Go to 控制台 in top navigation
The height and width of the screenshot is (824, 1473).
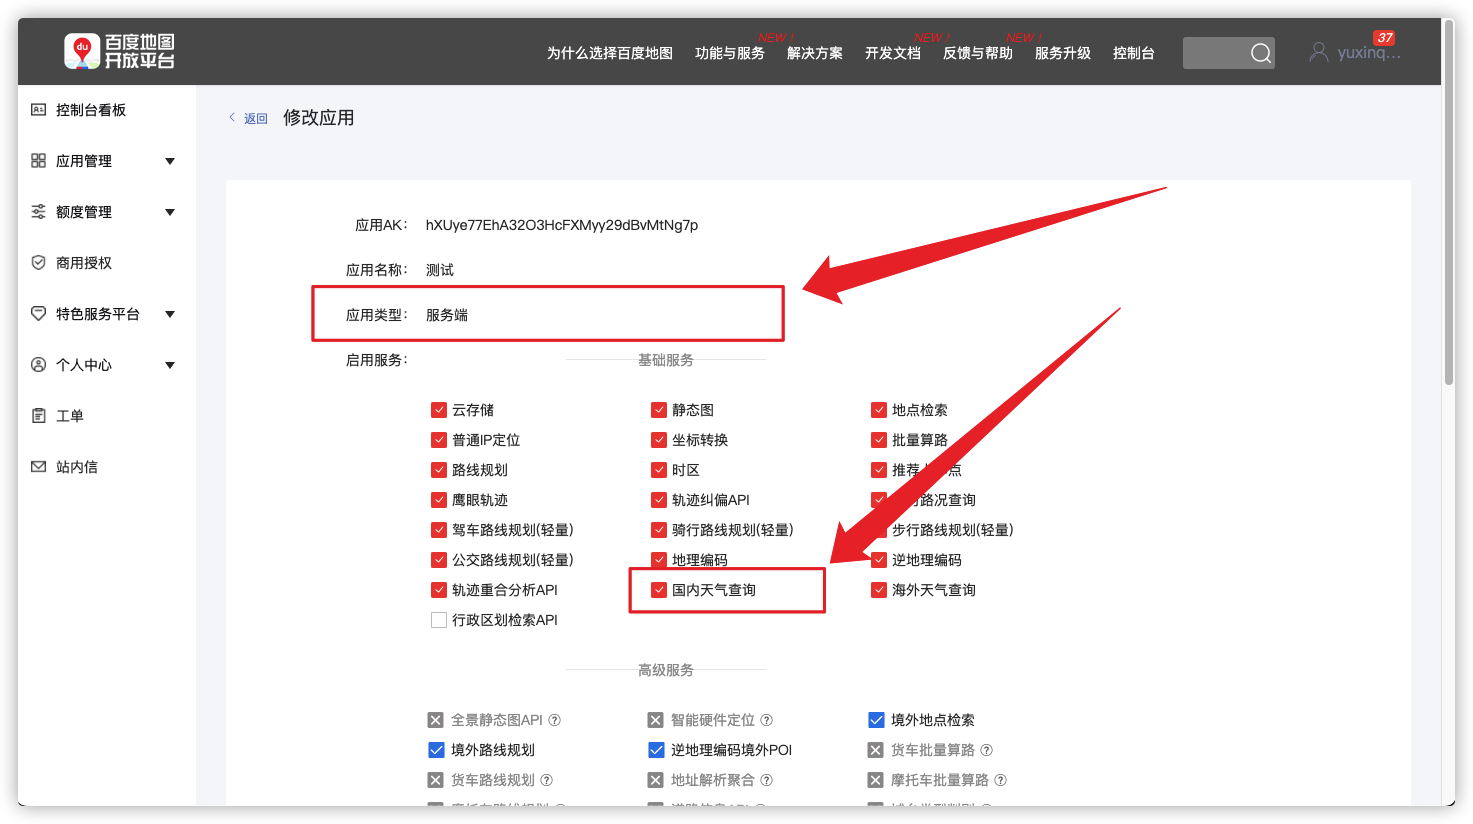(1134, 53)
